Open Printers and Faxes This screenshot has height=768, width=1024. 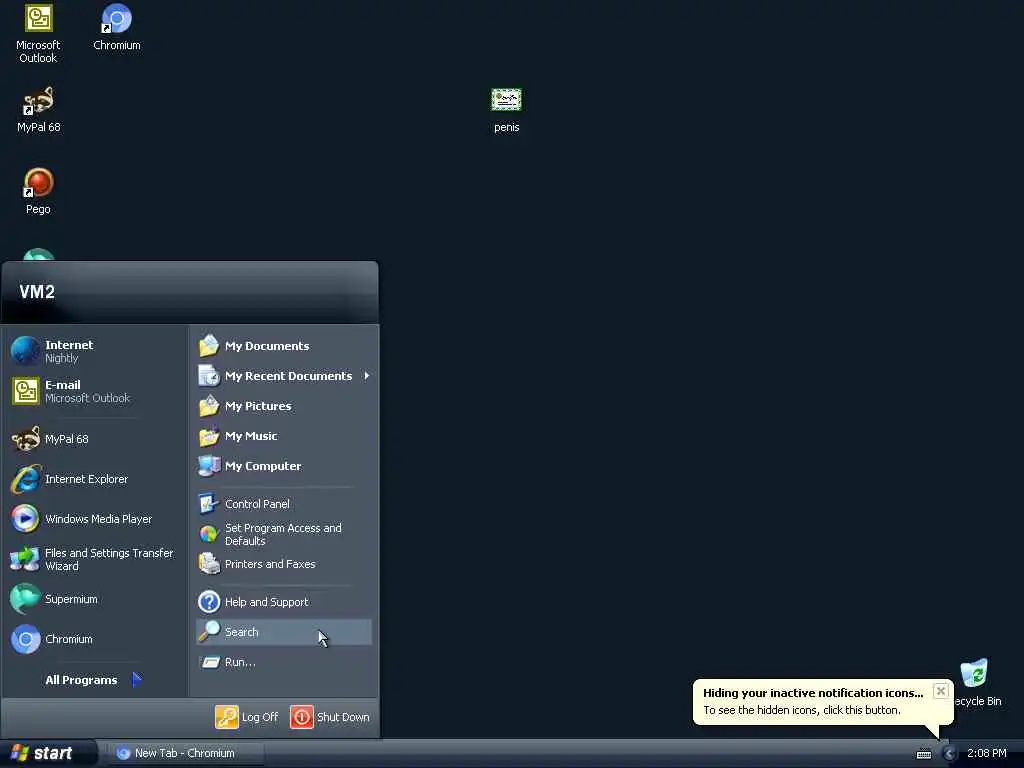coord(283,564)
